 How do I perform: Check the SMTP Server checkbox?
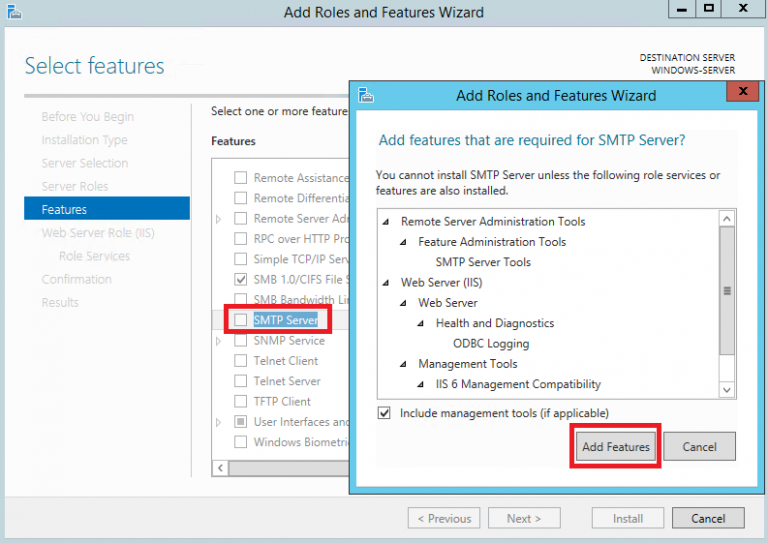pyautogui.click(x=240, y=320)
